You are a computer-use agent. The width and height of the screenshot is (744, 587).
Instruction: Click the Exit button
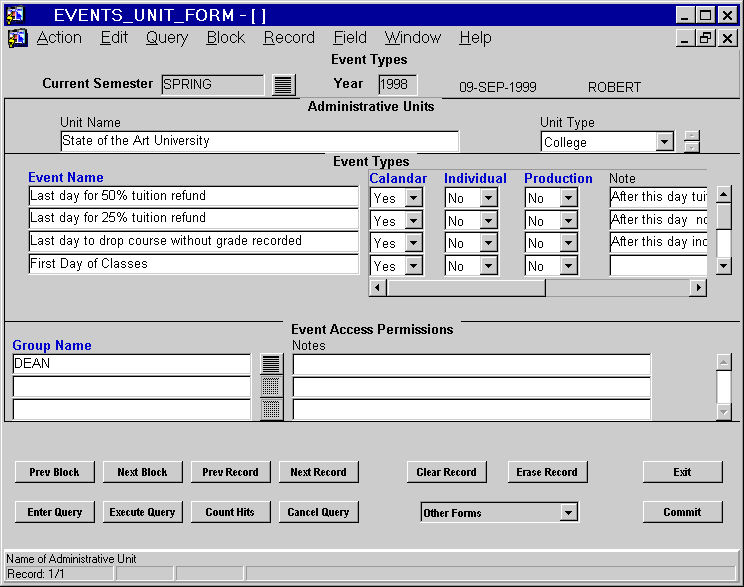click(x=683, y=472)
